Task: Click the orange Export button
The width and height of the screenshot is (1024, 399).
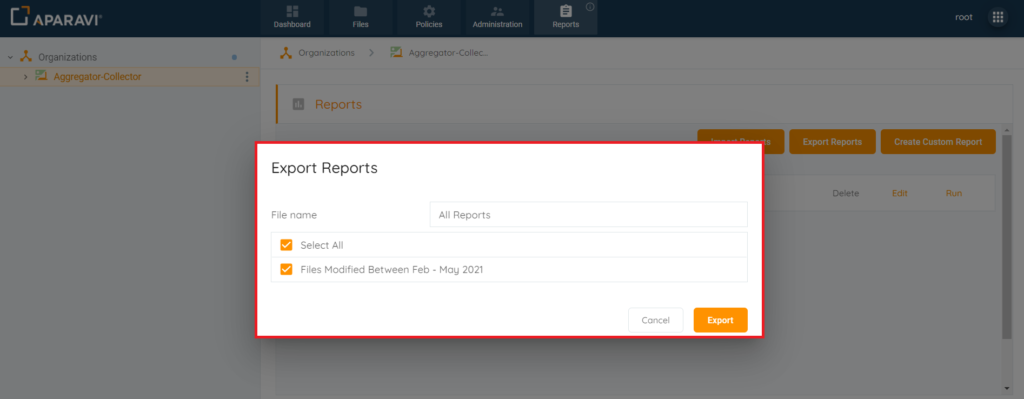Action: point(720,320)
